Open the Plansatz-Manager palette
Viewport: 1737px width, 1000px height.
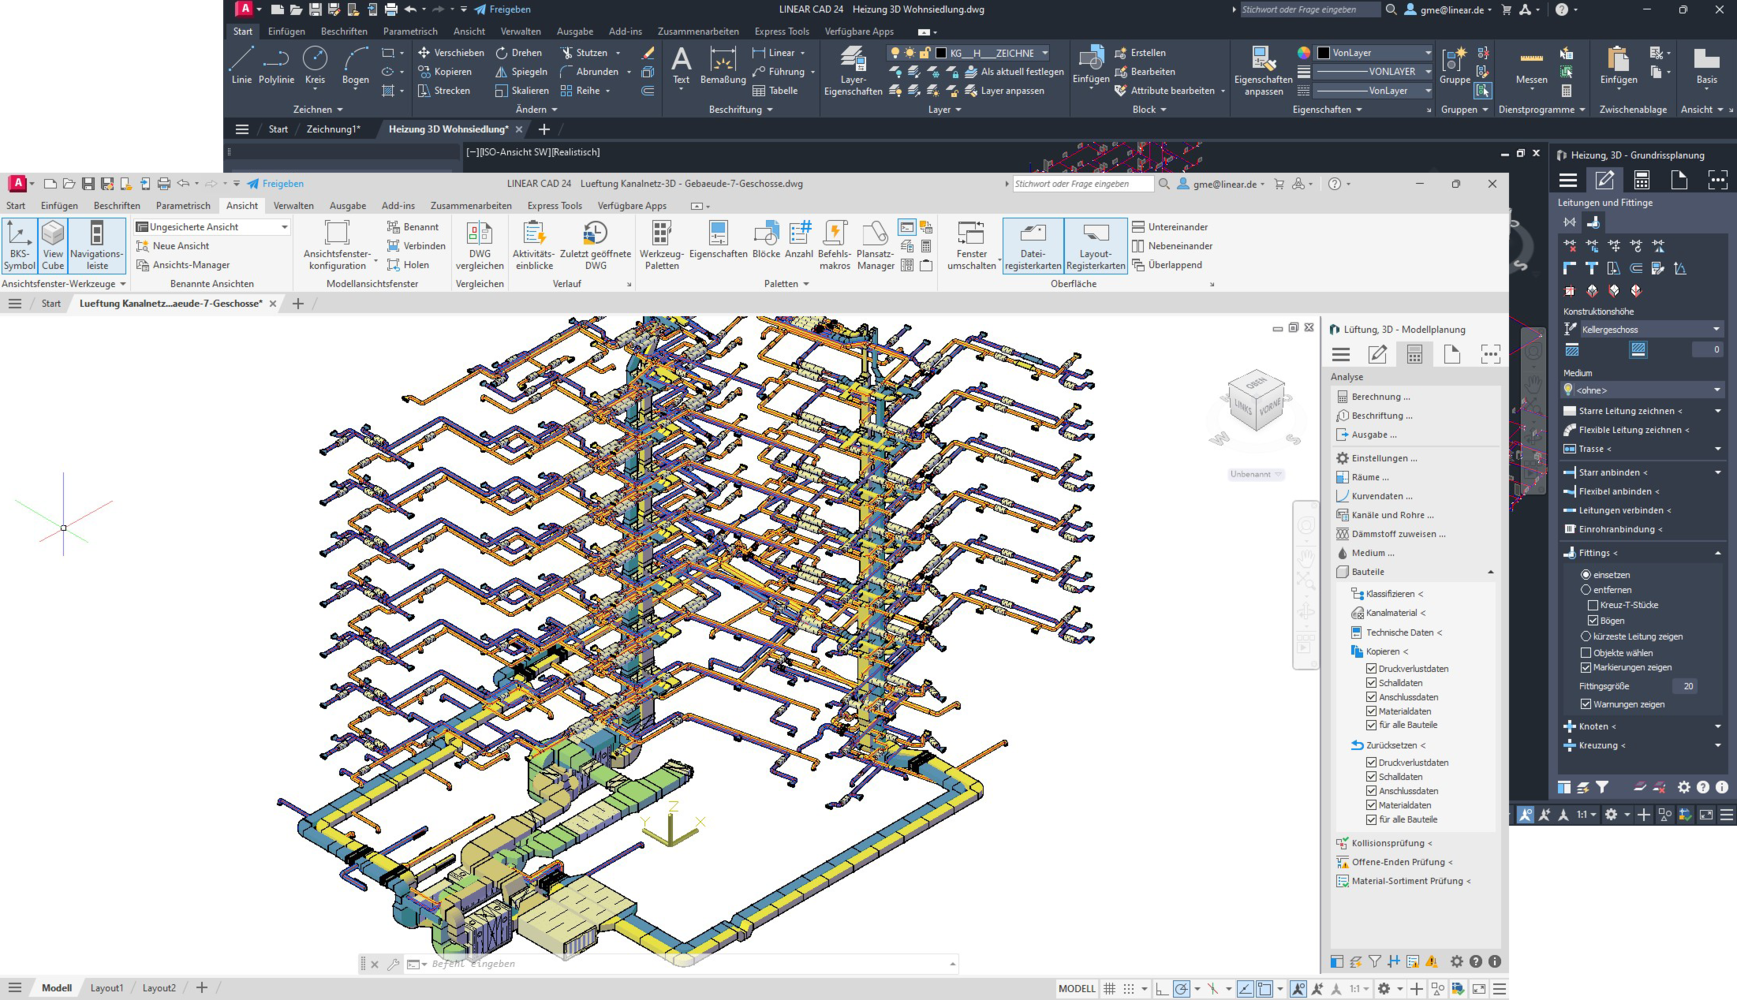pos(875,246)
